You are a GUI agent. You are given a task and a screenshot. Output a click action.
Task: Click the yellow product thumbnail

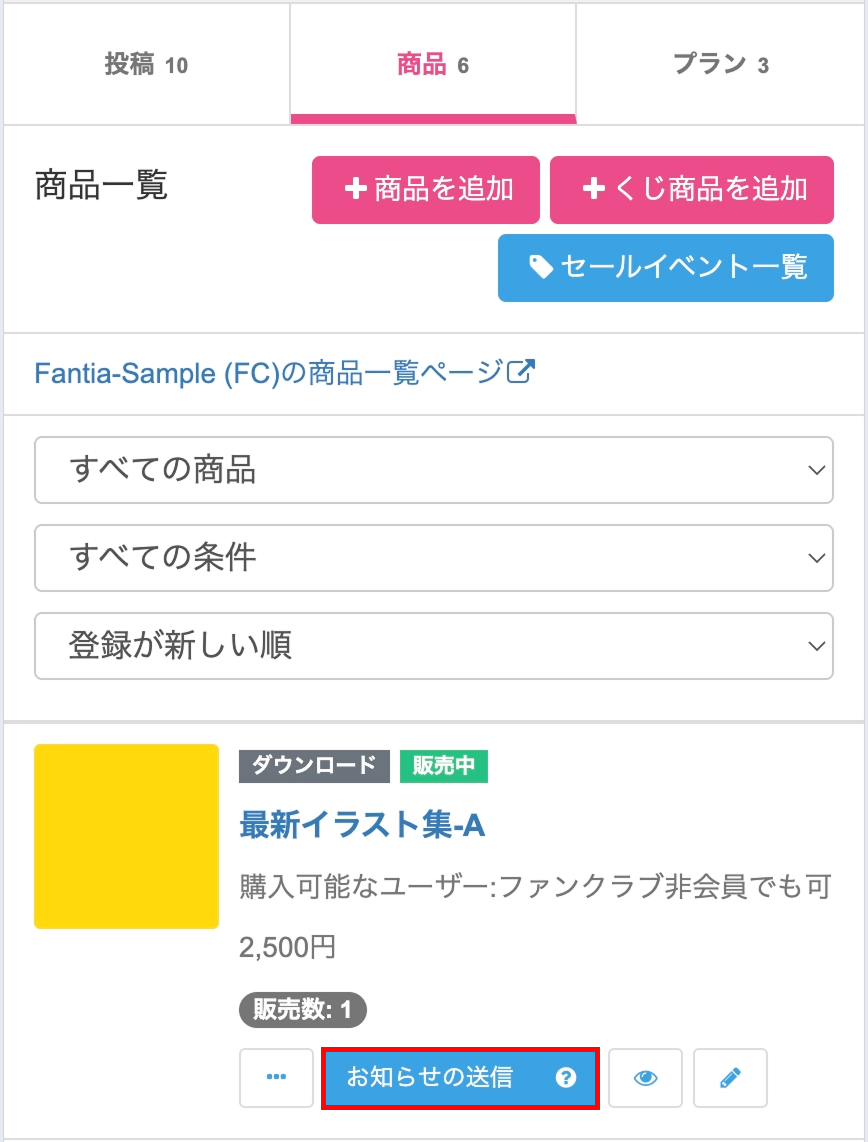pos(126,836)
